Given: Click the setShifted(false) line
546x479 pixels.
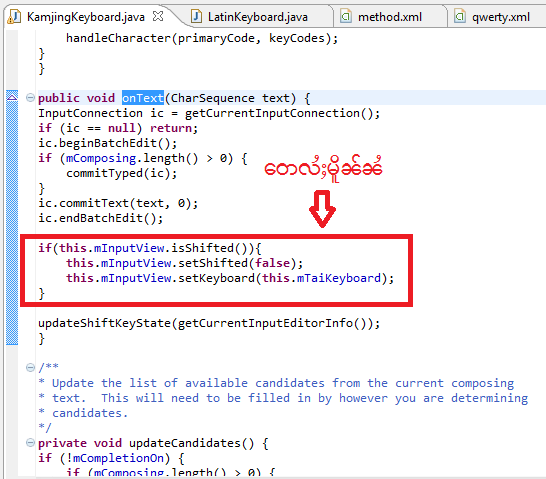Looking at the screenshot, I should [x=185, y=263].
